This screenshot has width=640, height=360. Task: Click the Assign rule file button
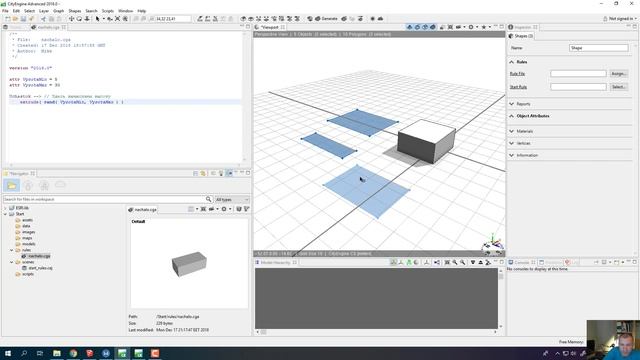pos(619,74)
